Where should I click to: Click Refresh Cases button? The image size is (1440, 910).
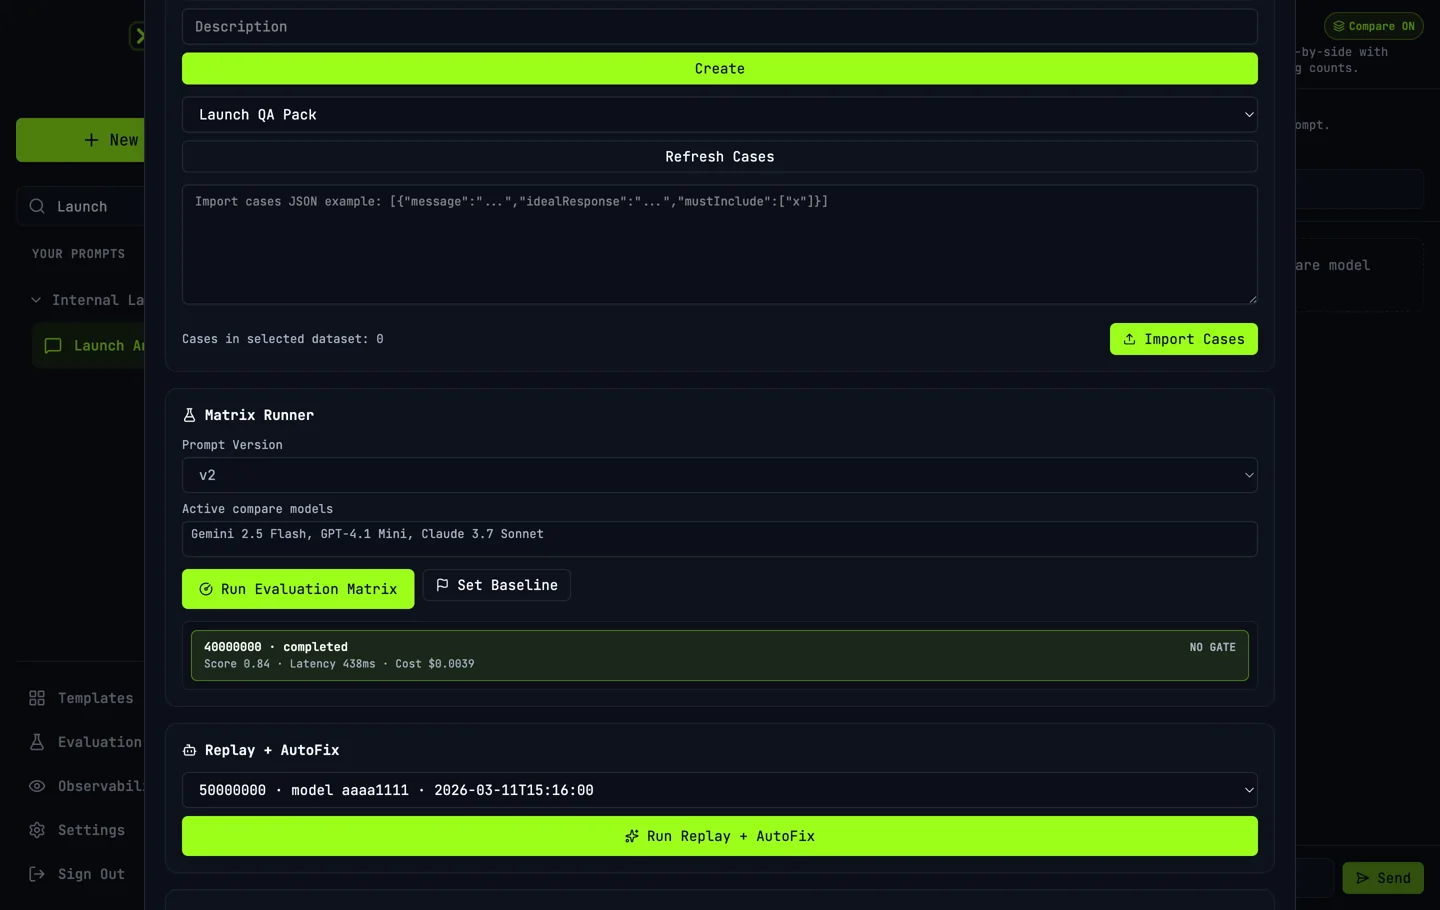tap(719, 157)
